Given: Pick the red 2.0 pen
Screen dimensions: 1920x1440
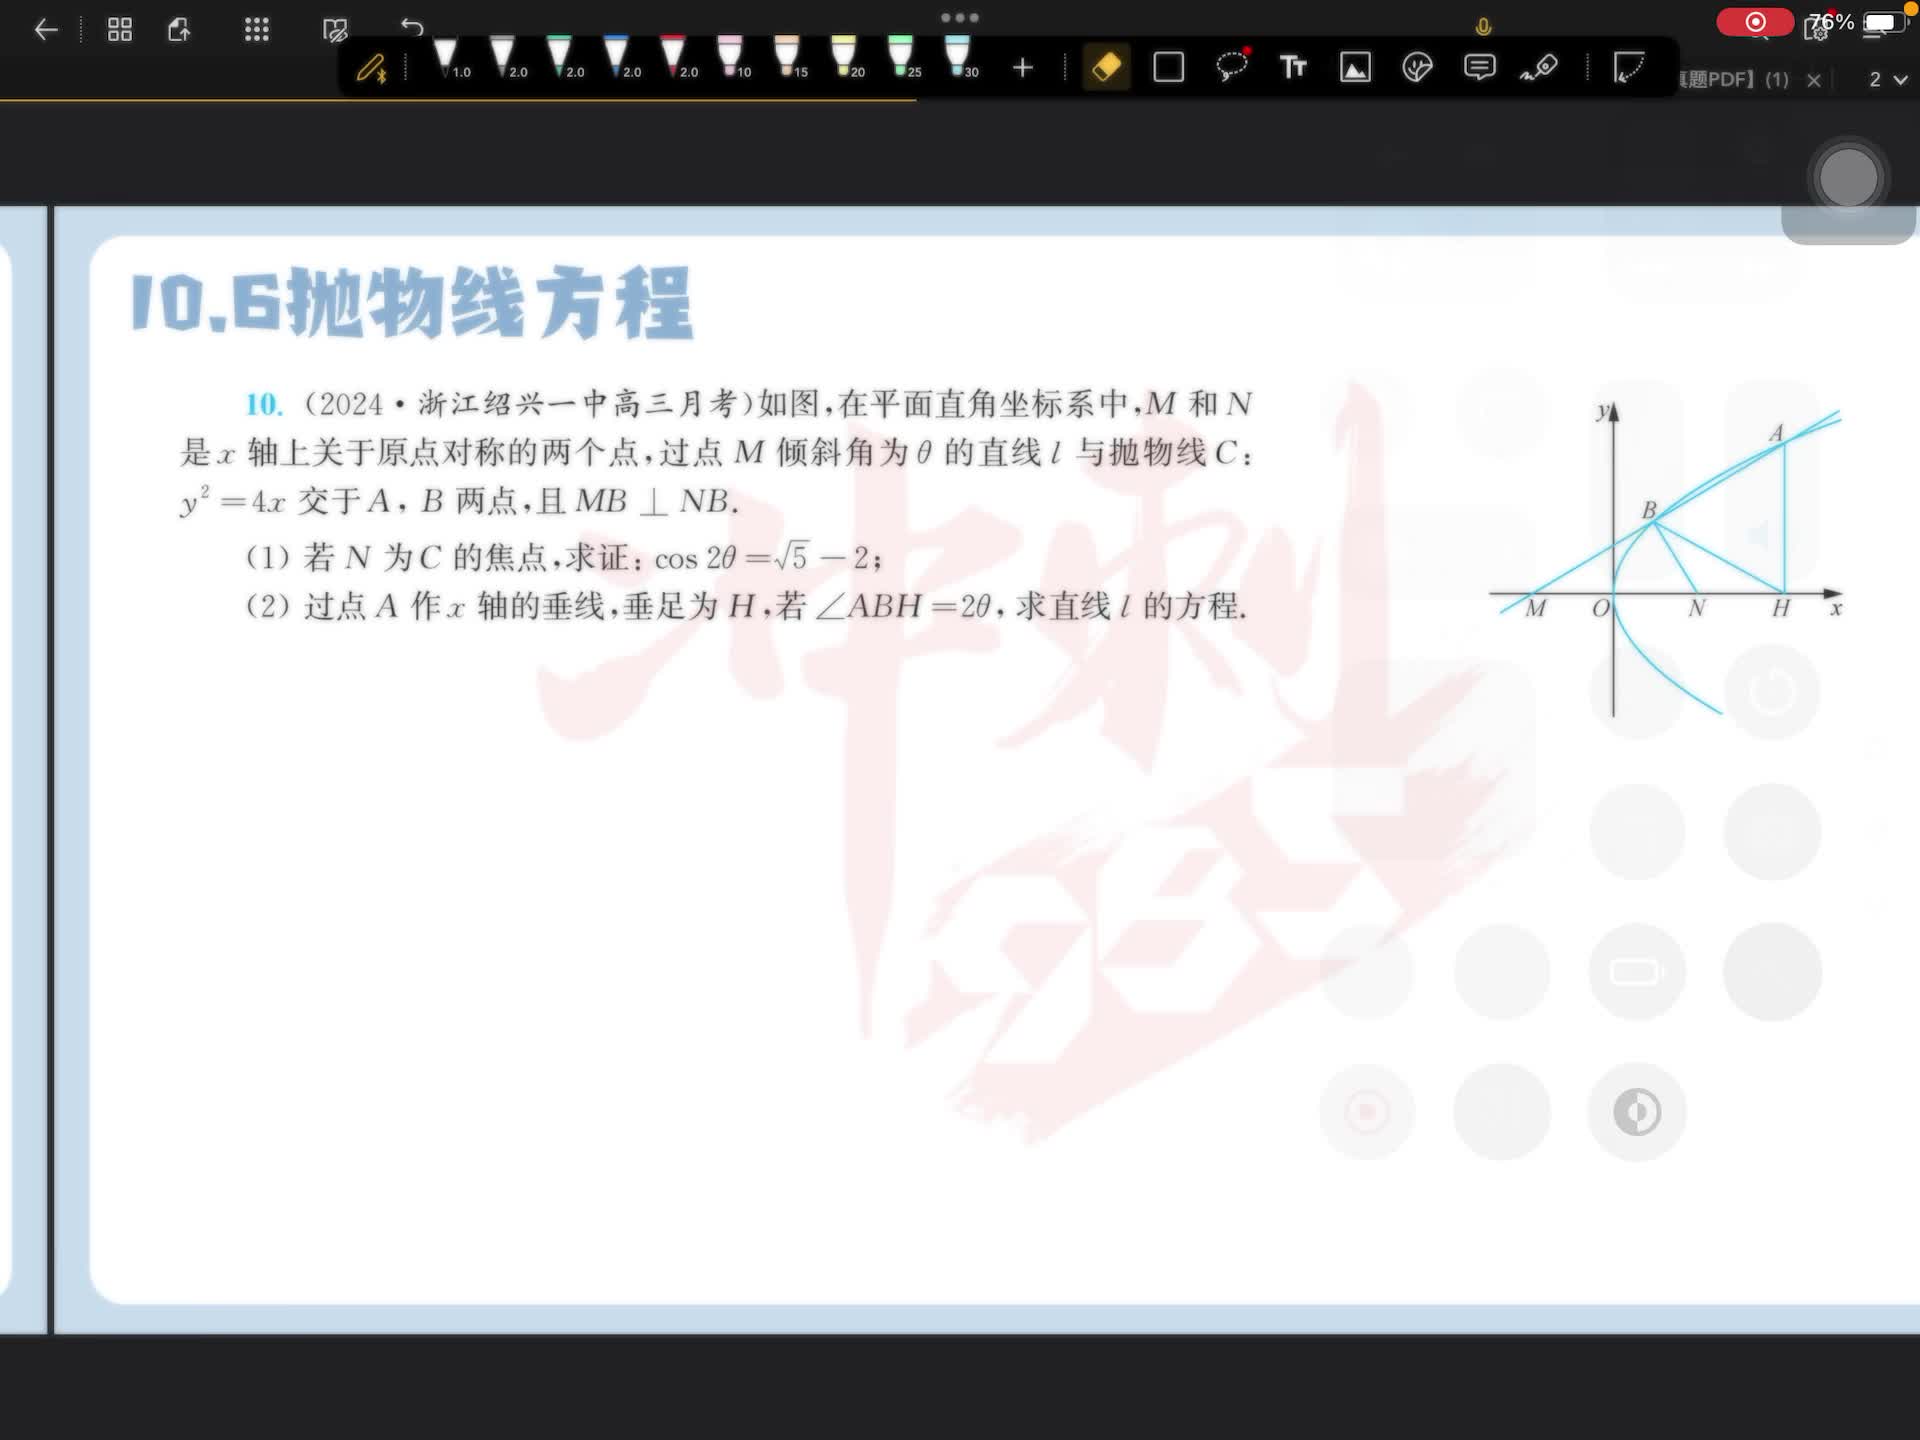Looking at the screenshot, I should 674,57.
